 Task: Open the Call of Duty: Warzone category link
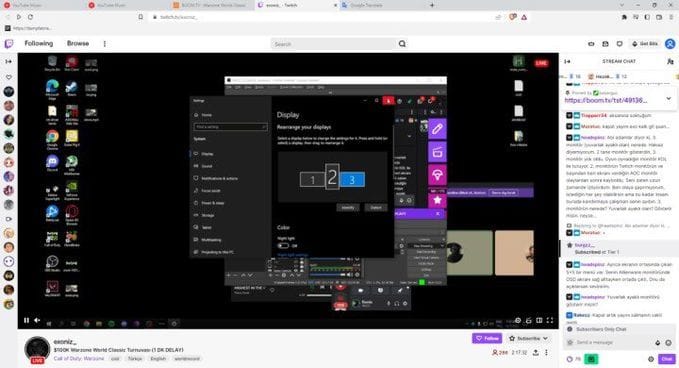click(79, 358)
